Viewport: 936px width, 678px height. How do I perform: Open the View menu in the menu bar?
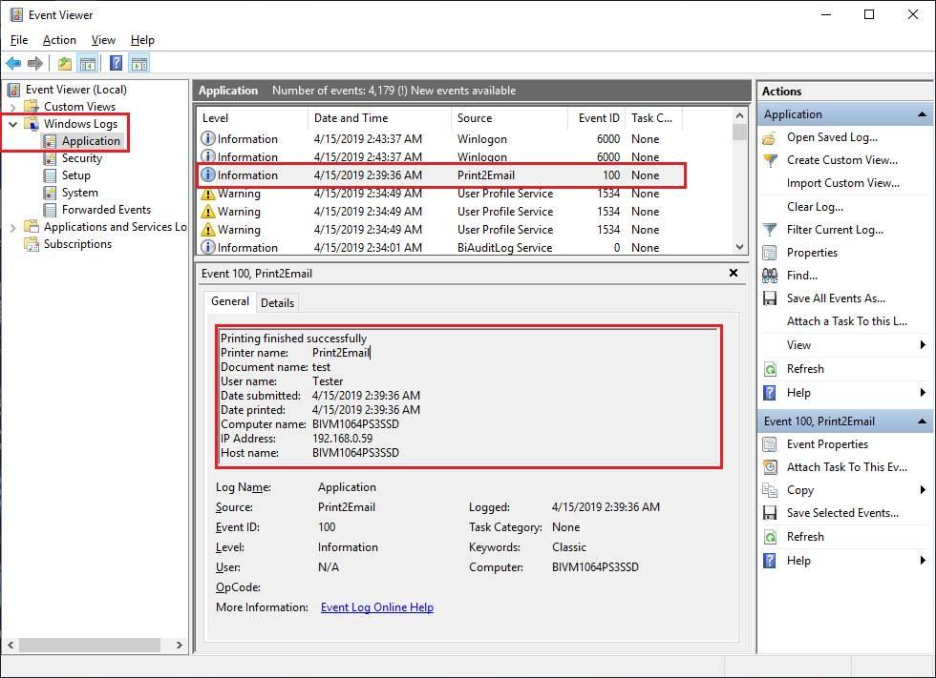tap(103, 40)
